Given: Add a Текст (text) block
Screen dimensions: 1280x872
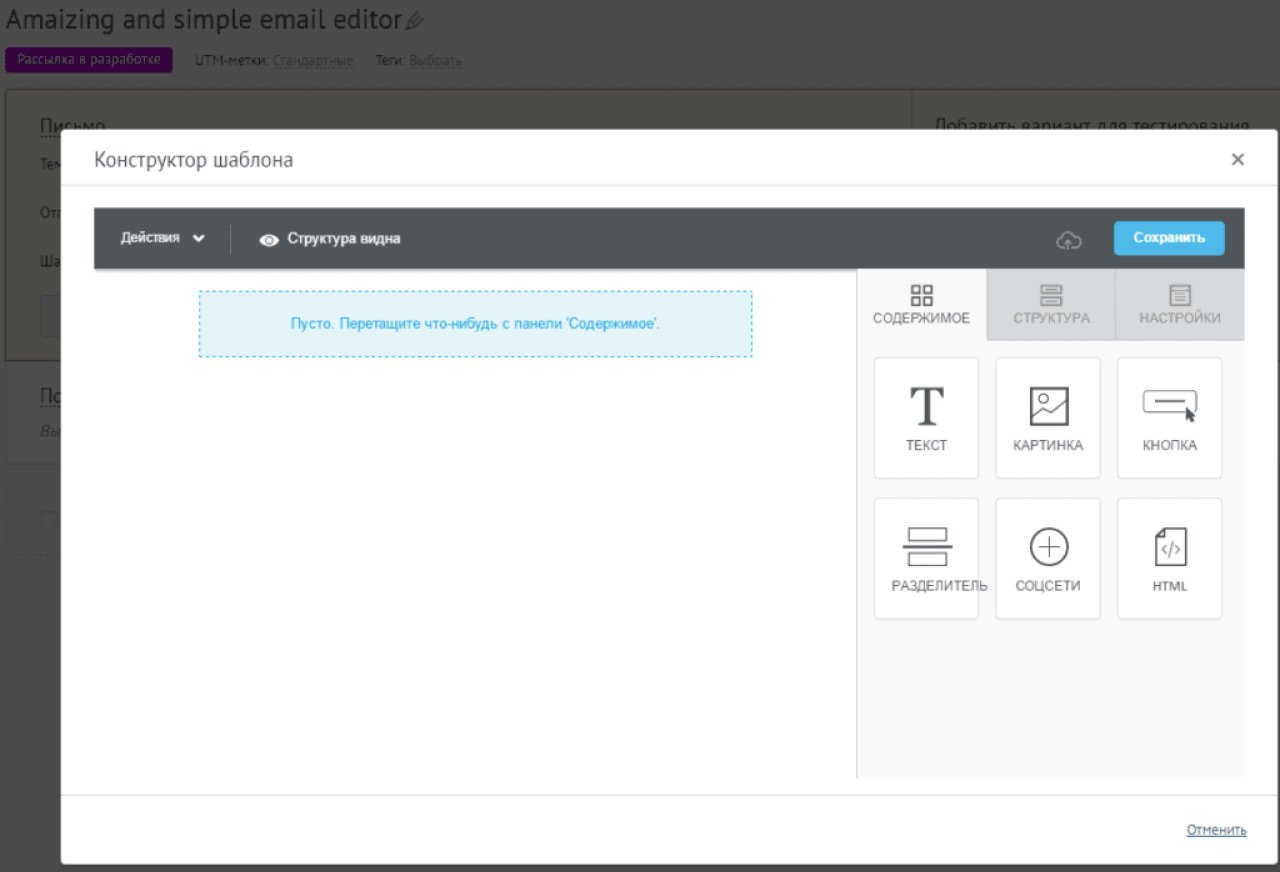Looking at the screenshot, I should 926,418.
